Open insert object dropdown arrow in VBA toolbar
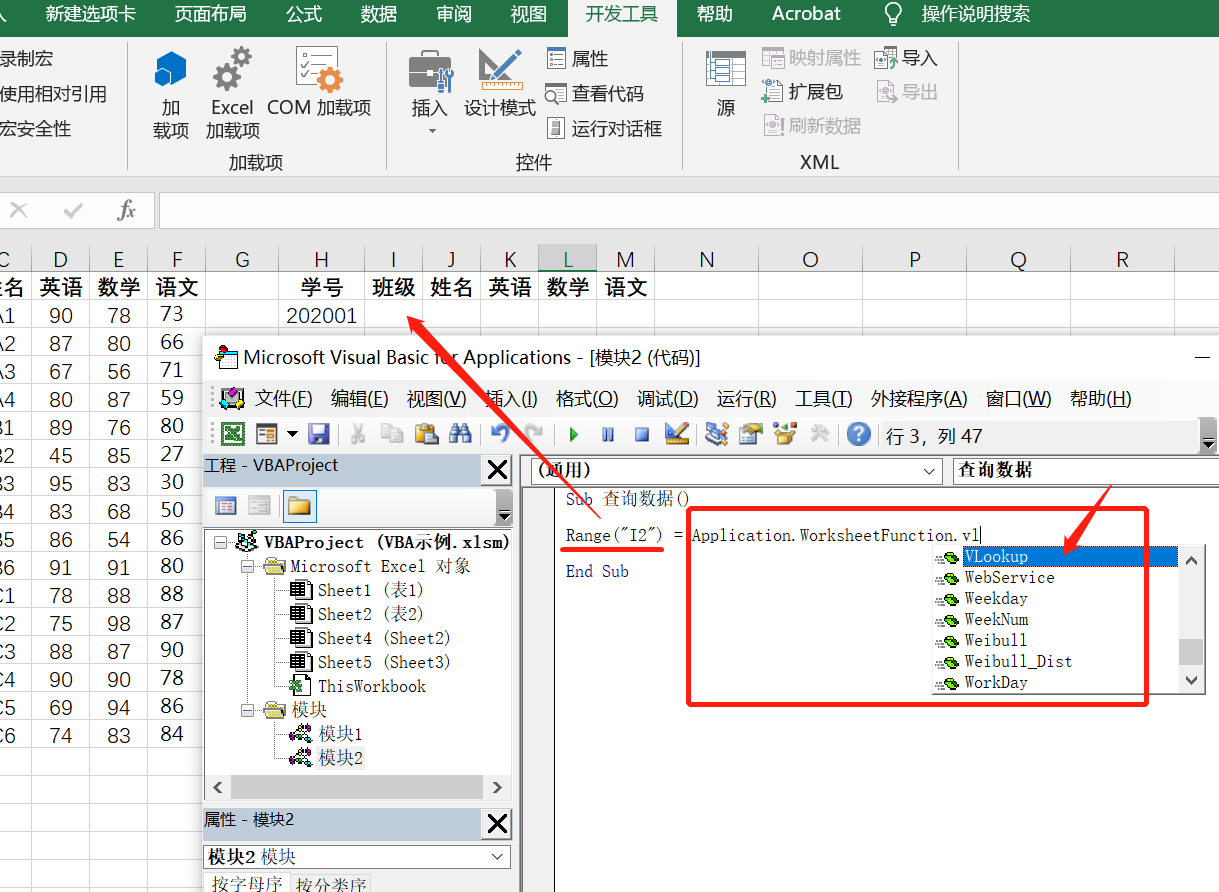The width and height of the screenshot is (1219, 892). coord(292,434)
